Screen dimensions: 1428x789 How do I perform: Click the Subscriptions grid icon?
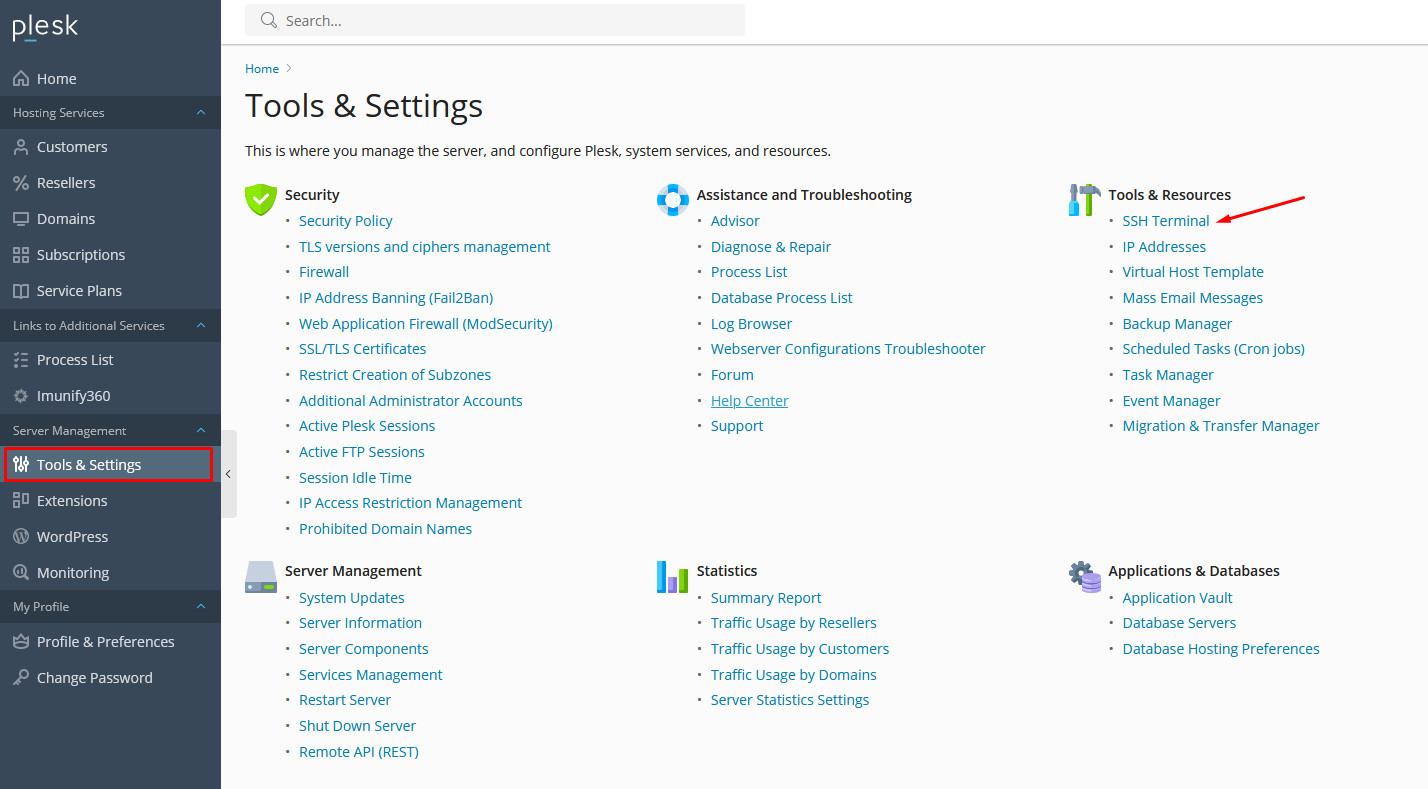[21, 254]
